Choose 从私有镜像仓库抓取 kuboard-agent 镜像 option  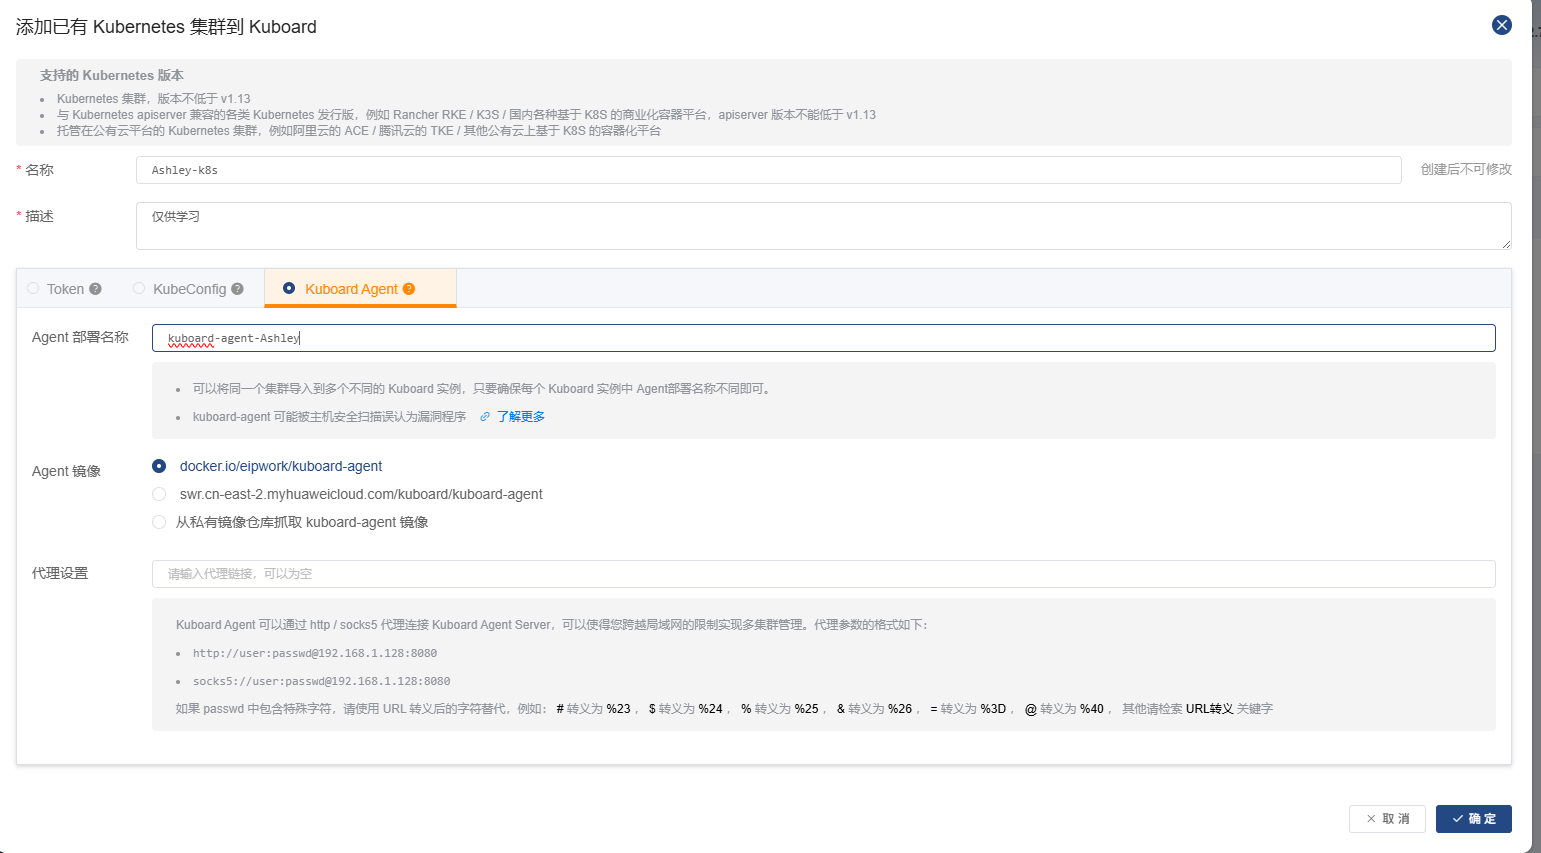point(159,522)
